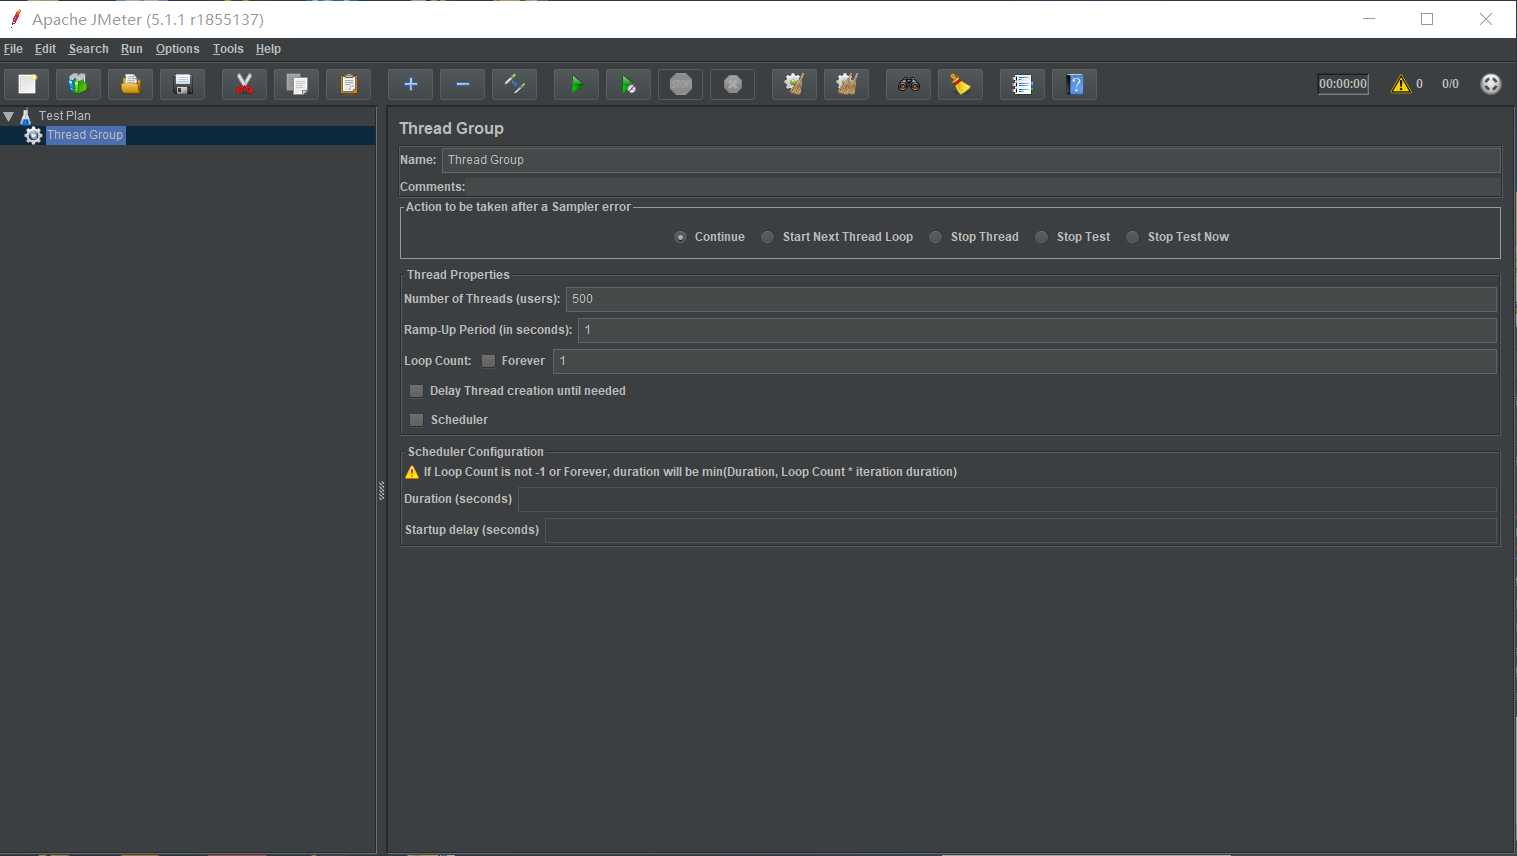
Task: Cut selection with scissors icon
Action: point(244,84)
